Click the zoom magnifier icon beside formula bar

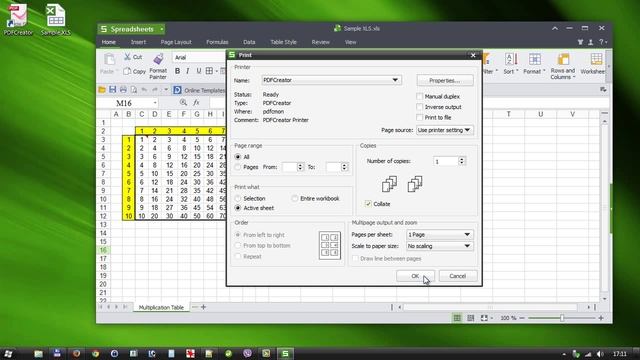[183, 102]
